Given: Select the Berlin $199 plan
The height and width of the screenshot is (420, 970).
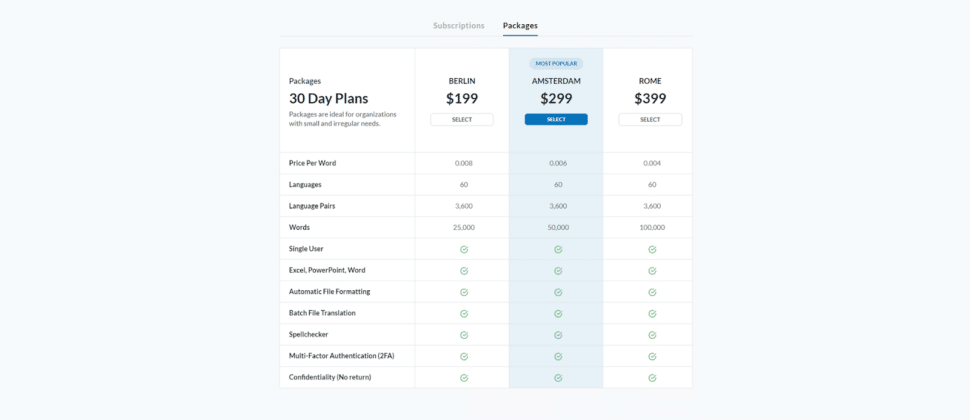Looking at the screenshot, I should 462,119.
